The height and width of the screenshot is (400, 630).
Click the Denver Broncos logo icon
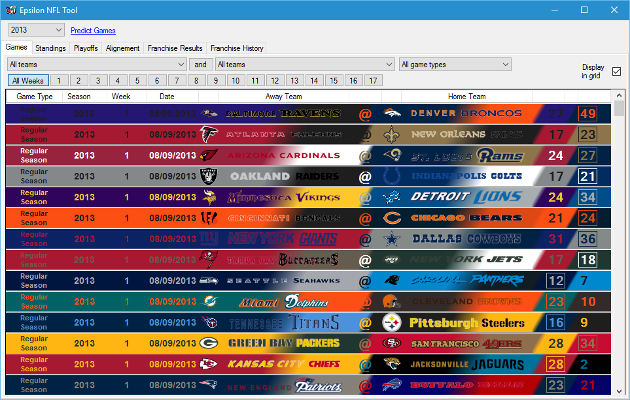pyautogui.click(x=393, y=112)
